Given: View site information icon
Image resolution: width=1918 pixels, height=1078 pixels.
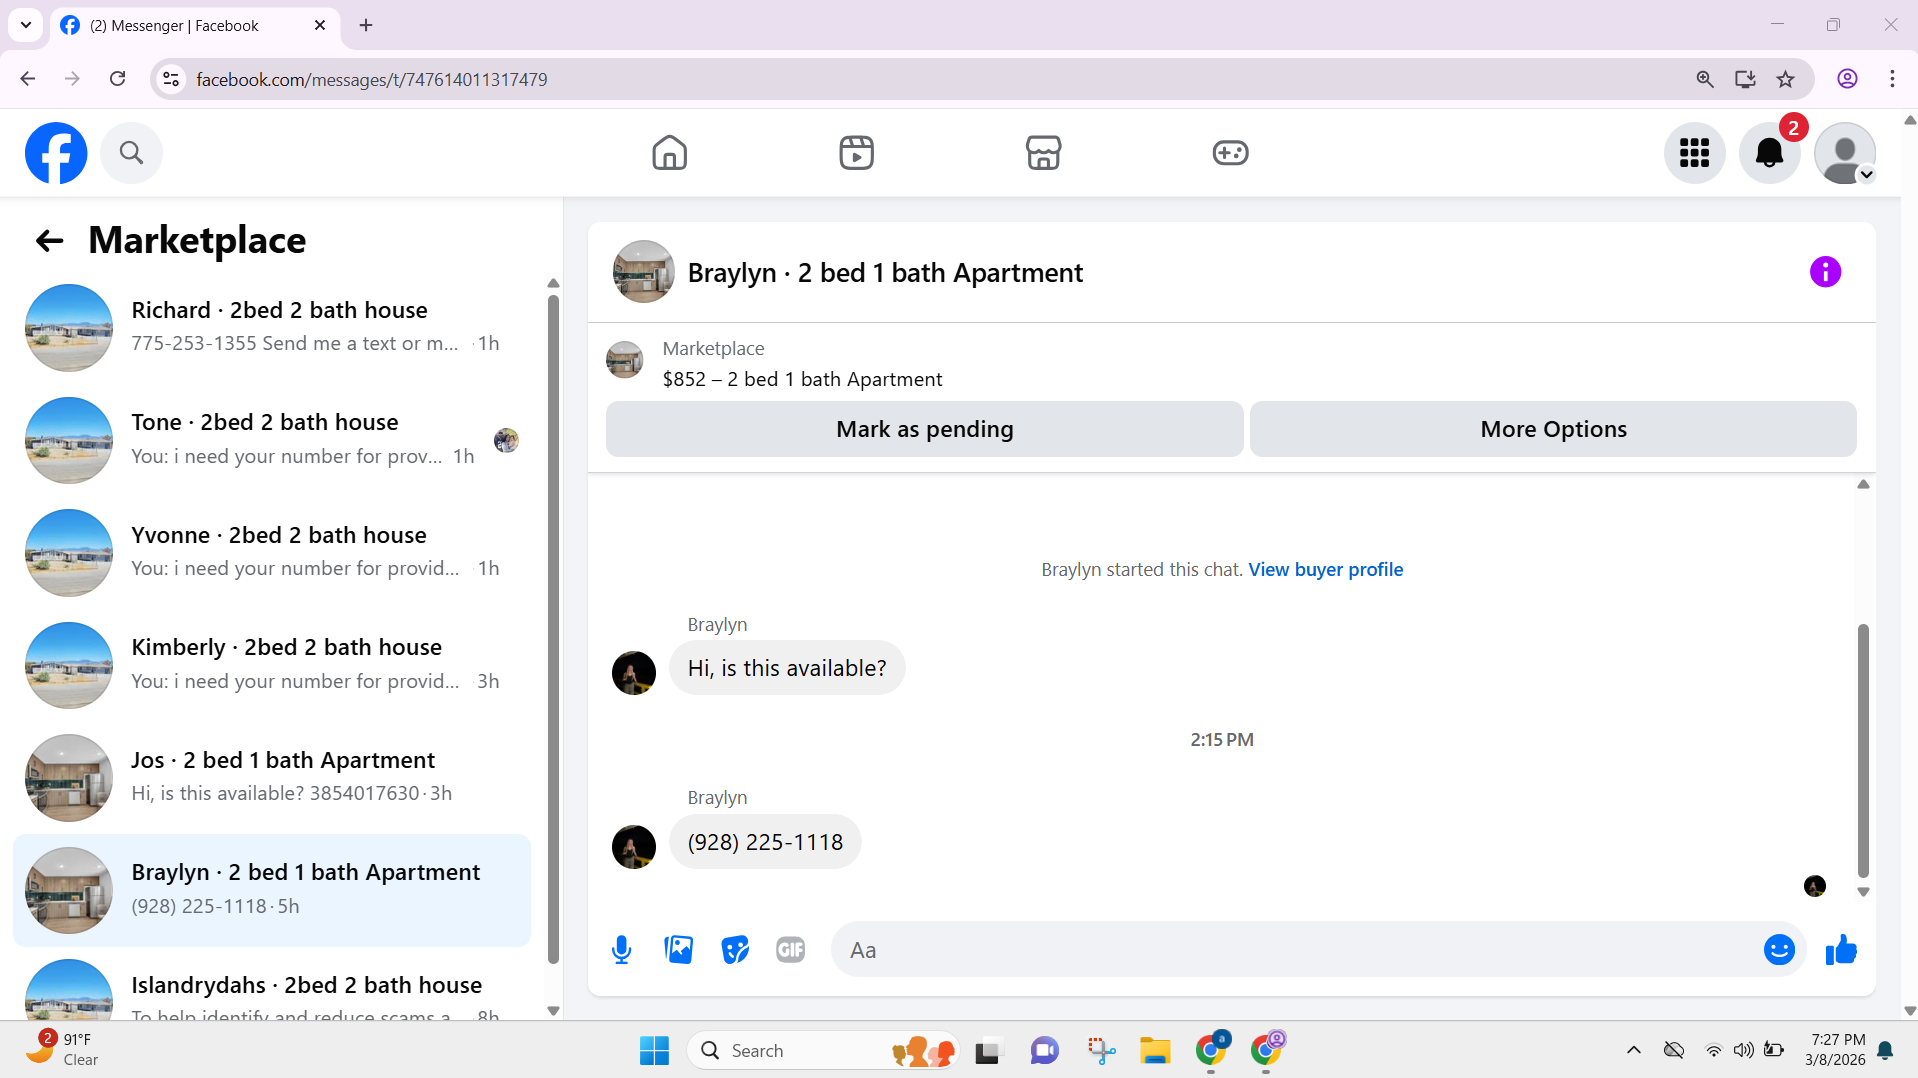Looking at the screenshot, I should click(171, 79).
